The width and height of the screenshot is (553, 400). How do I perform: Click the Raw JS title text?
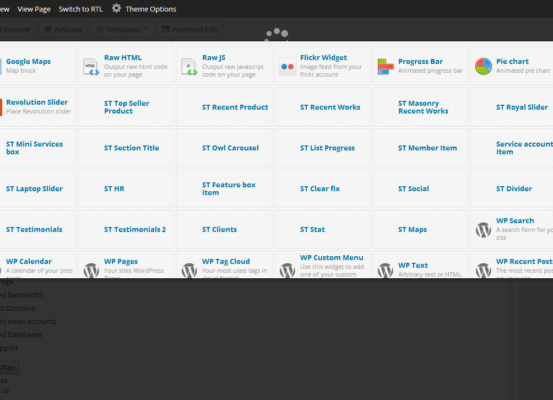click(213, 57)
